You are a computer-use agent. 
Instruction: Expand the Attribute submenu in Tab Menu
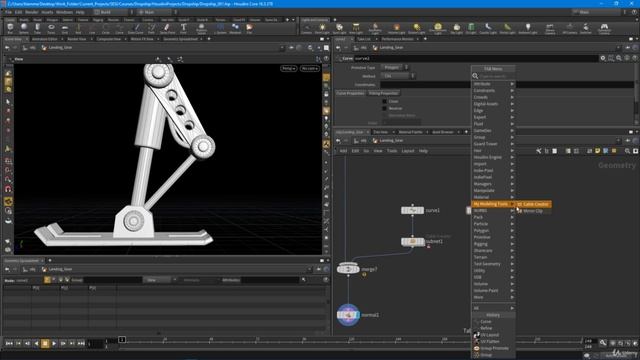tap(493, 84)
